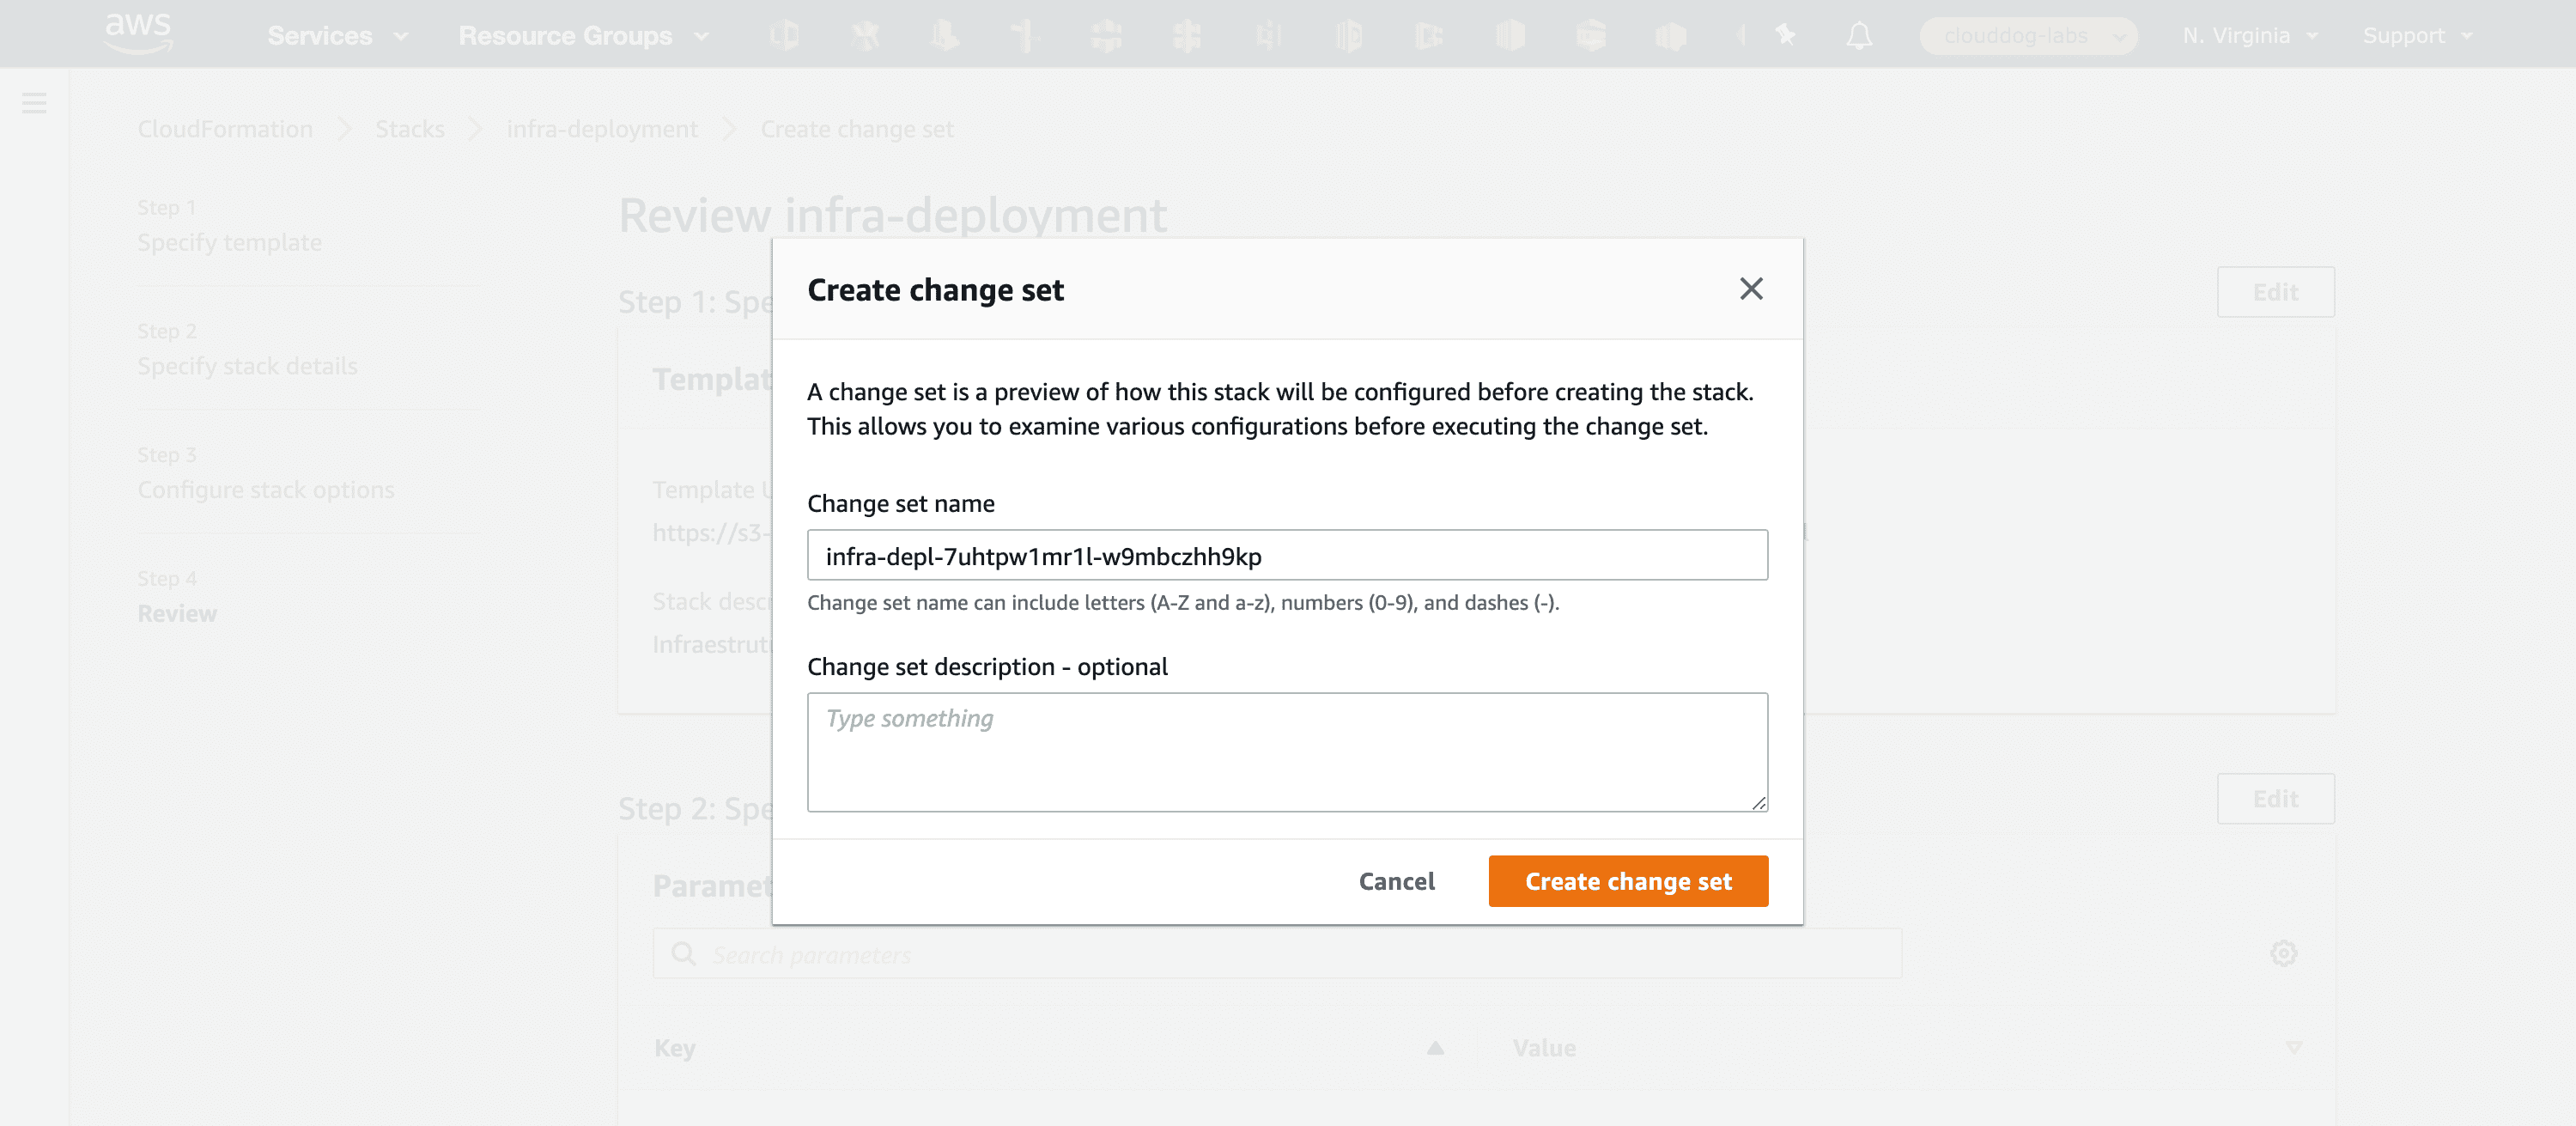Navigate to CloudFormation via breadcrumb link
The image size is (2576, 1126).
pos(225,128)
